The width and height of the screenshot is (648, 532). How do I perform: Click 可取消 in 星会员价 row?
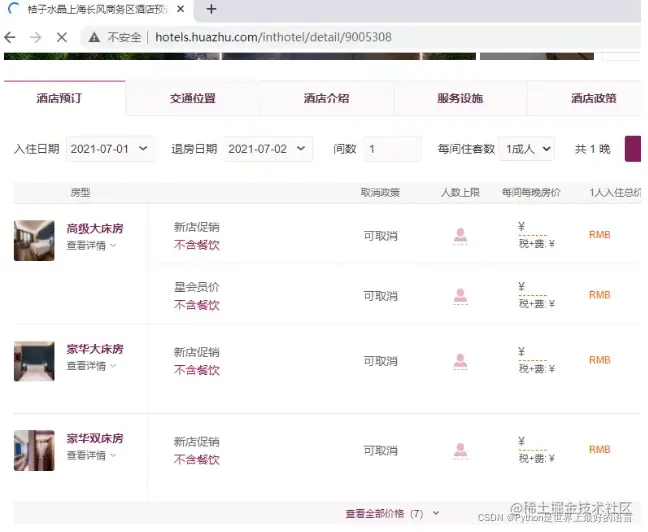tap(381, 296)
